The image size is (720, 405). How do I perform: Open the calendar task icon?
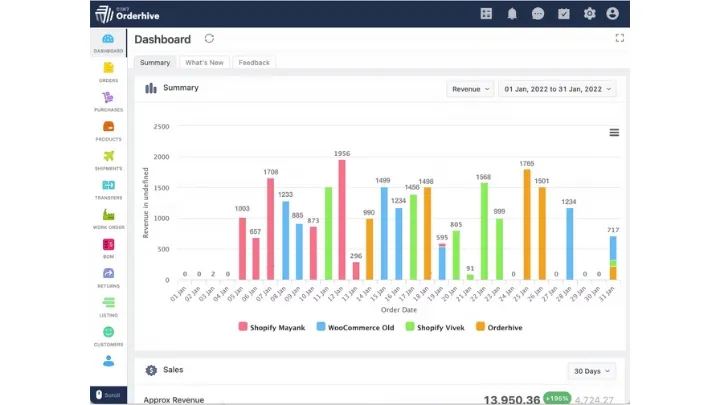point(563,14)
